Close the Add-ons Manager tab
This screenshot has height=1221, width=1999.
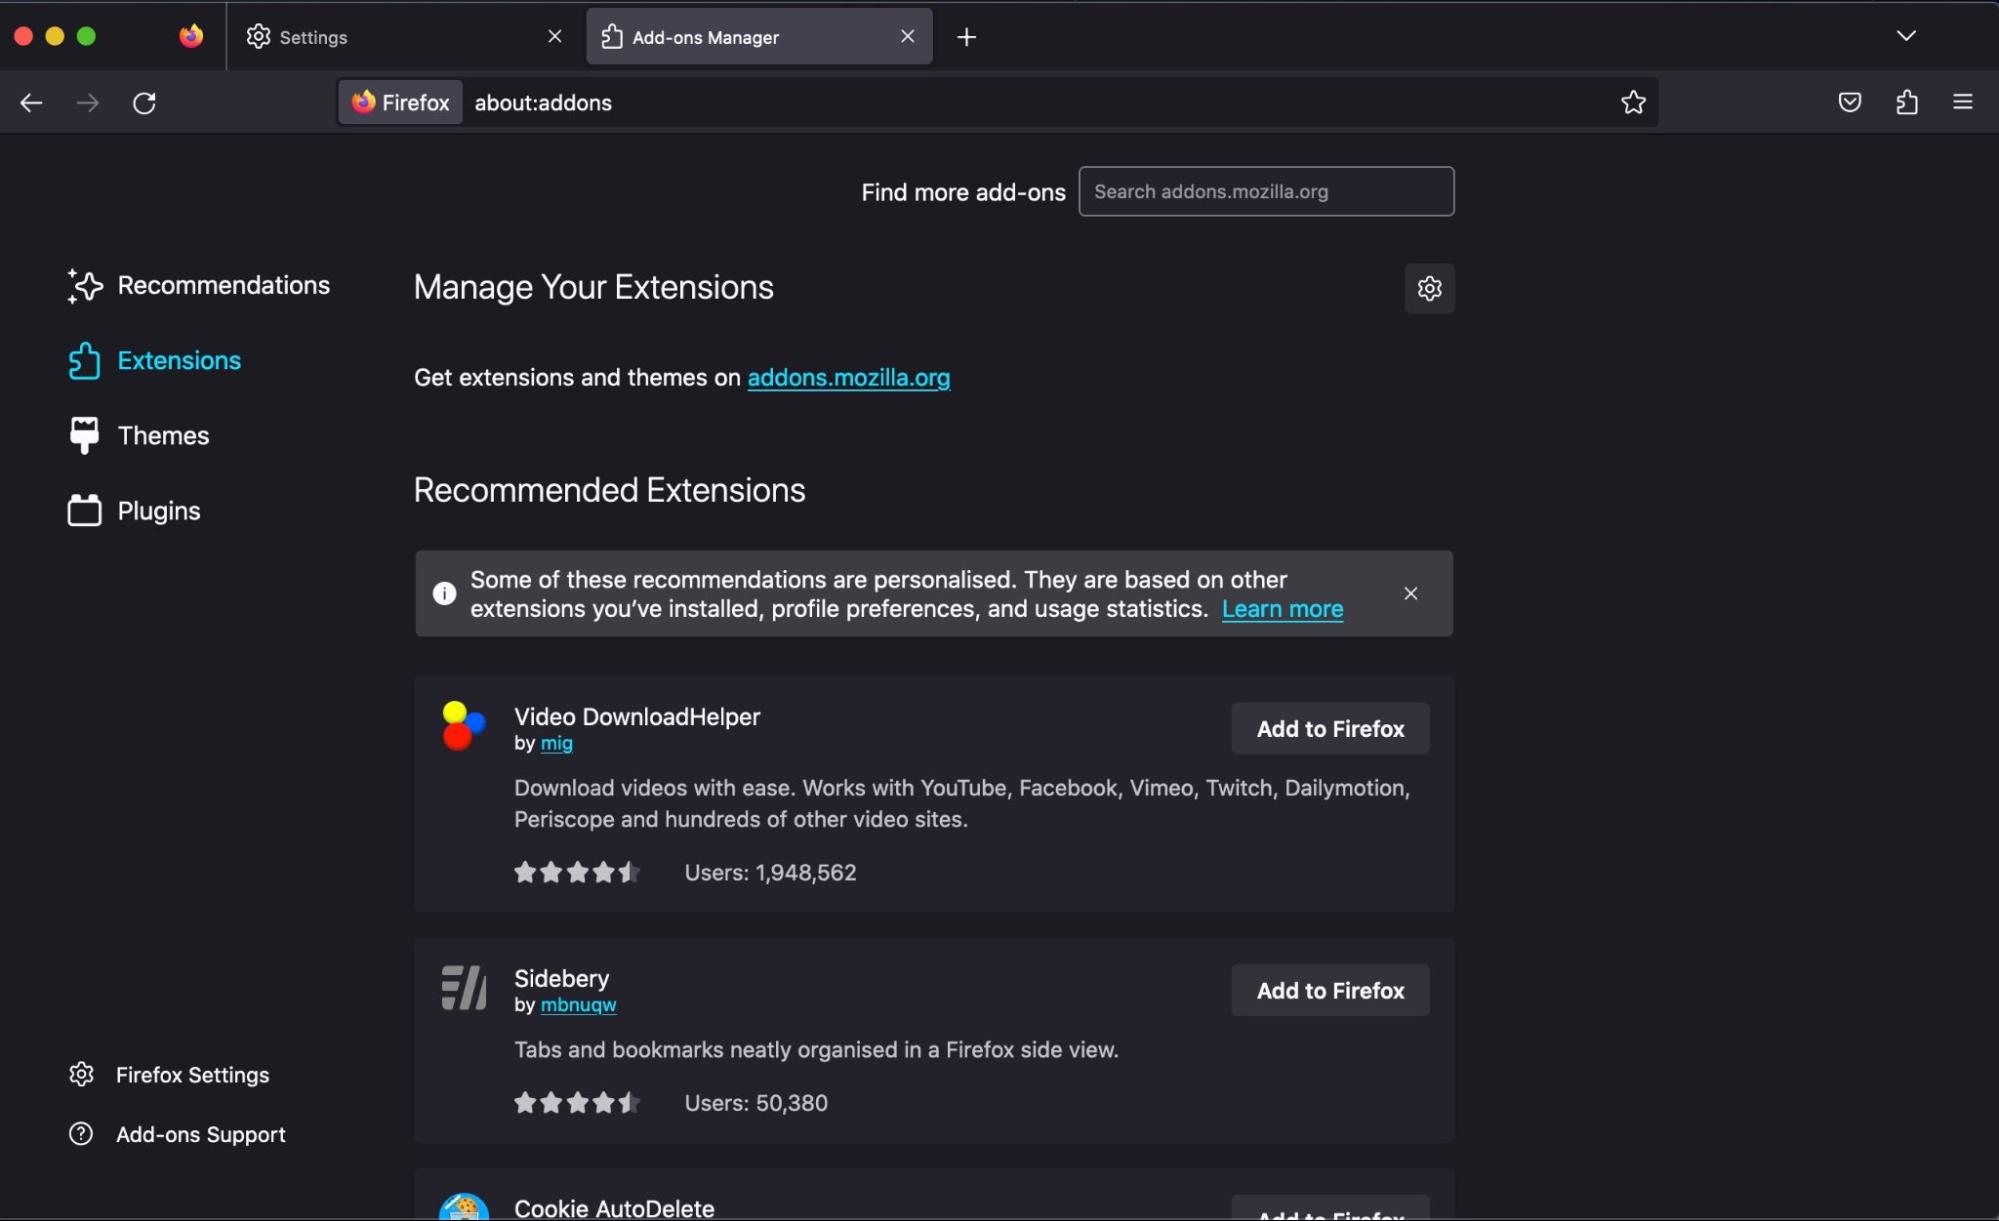click(x=907, y=36)
